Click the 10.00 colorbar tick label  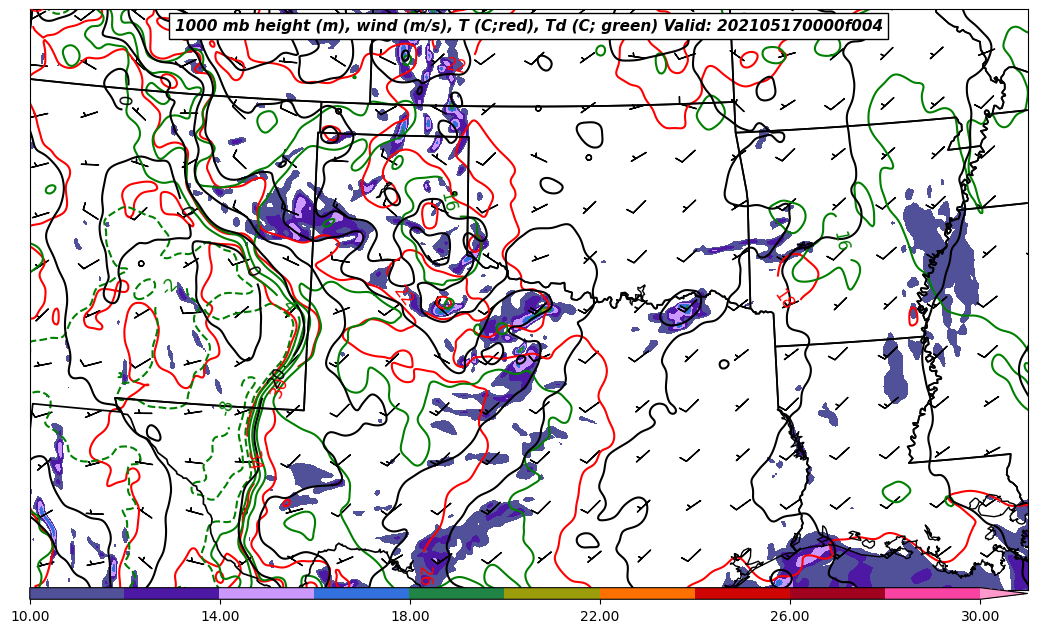(30, 616)
